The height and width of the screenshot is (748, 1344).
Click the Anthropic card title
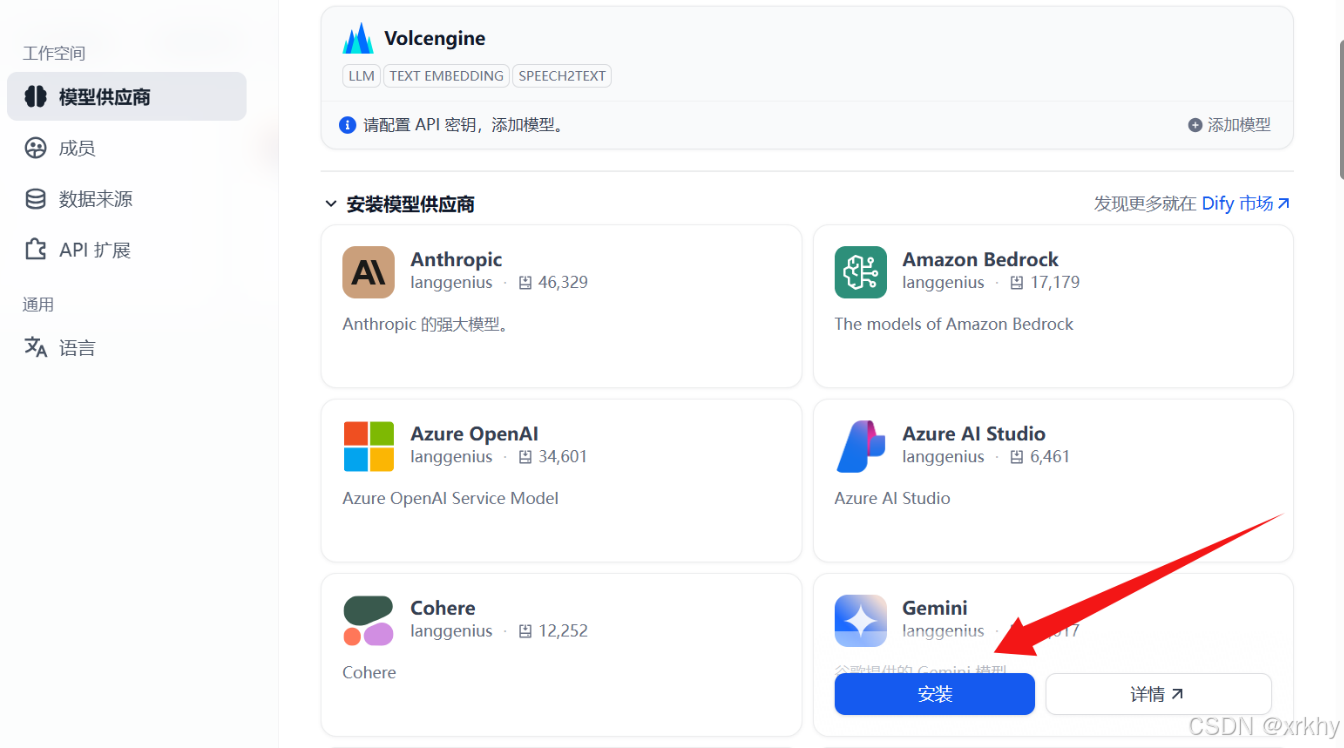(456, 259)
